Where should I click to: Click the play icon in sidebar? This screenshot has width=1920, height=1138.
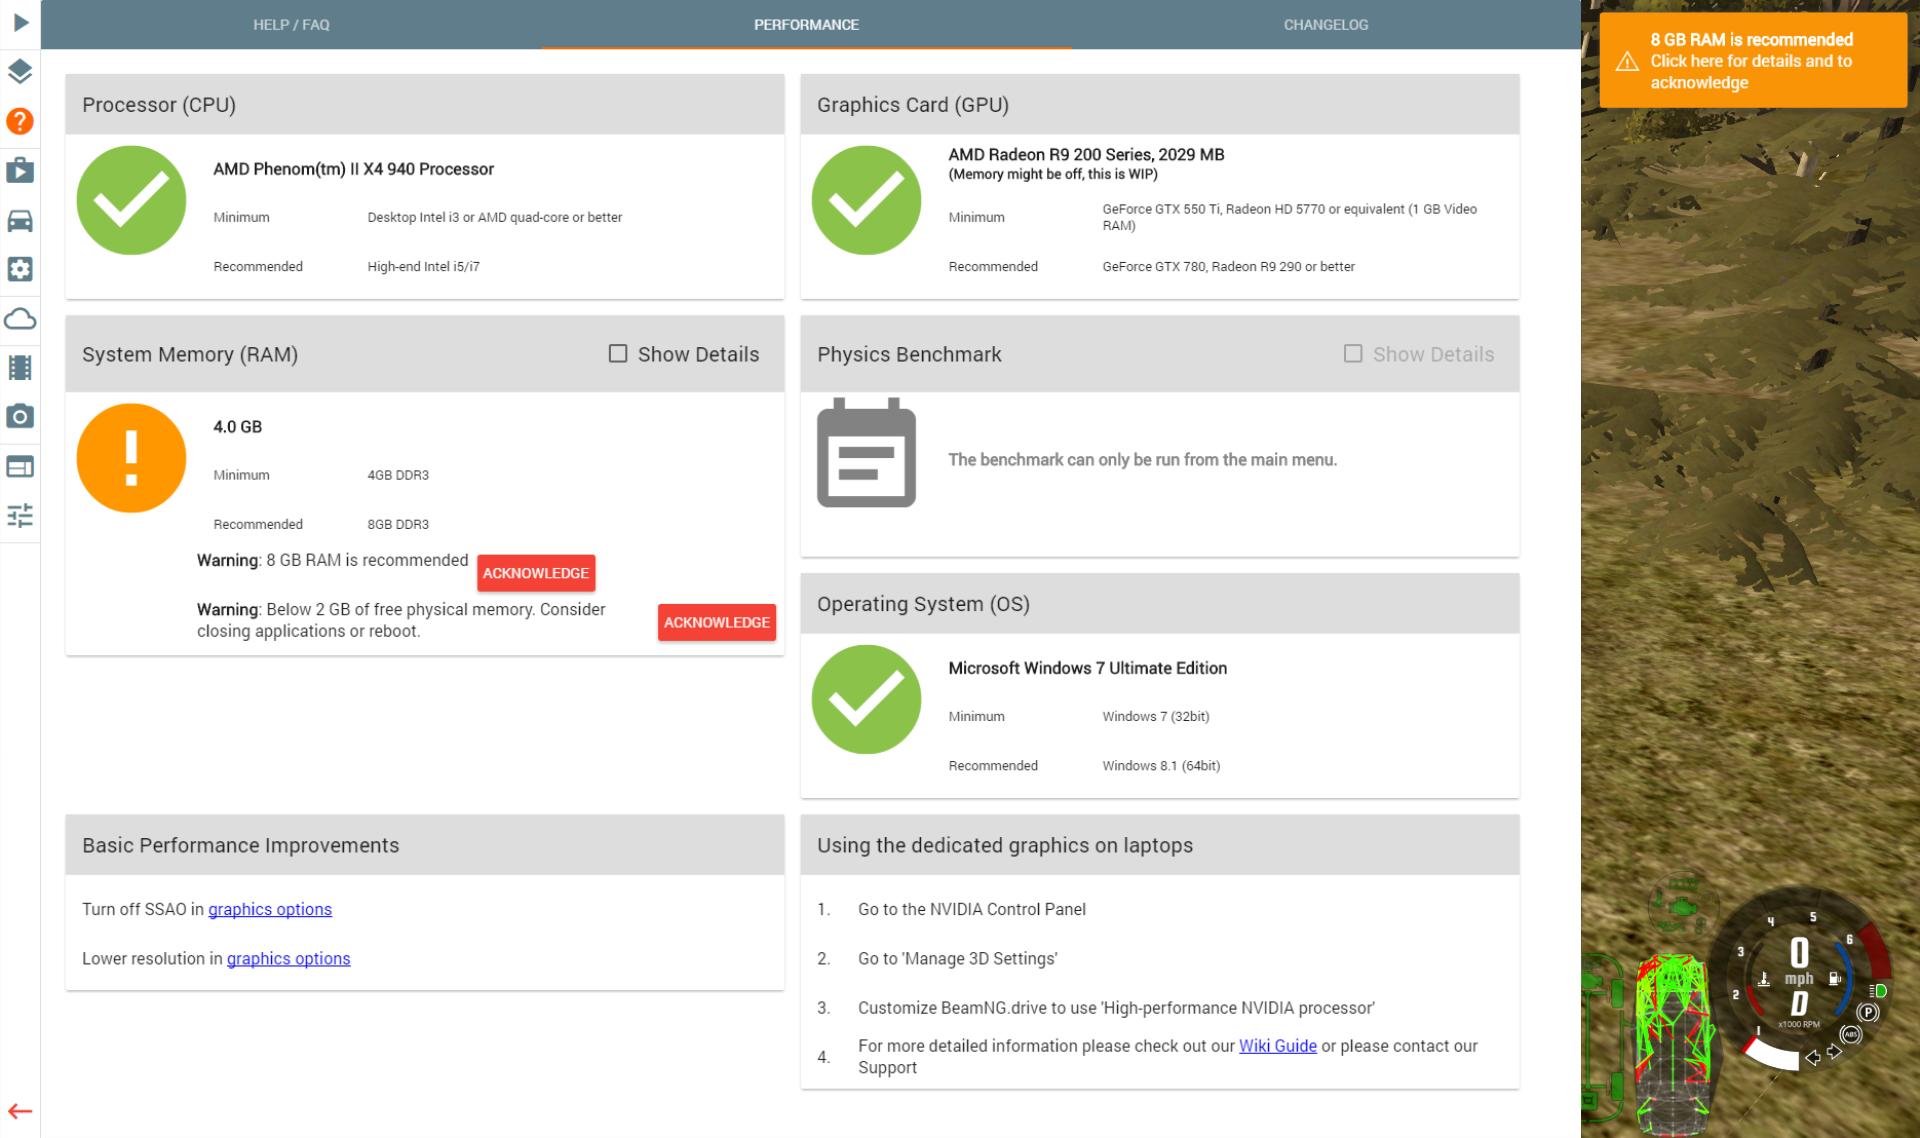tap(20, 23)
